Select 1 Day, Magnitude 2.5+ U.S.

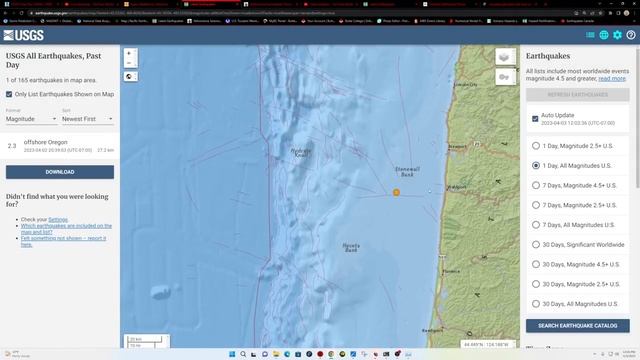(x=536, y=146)
